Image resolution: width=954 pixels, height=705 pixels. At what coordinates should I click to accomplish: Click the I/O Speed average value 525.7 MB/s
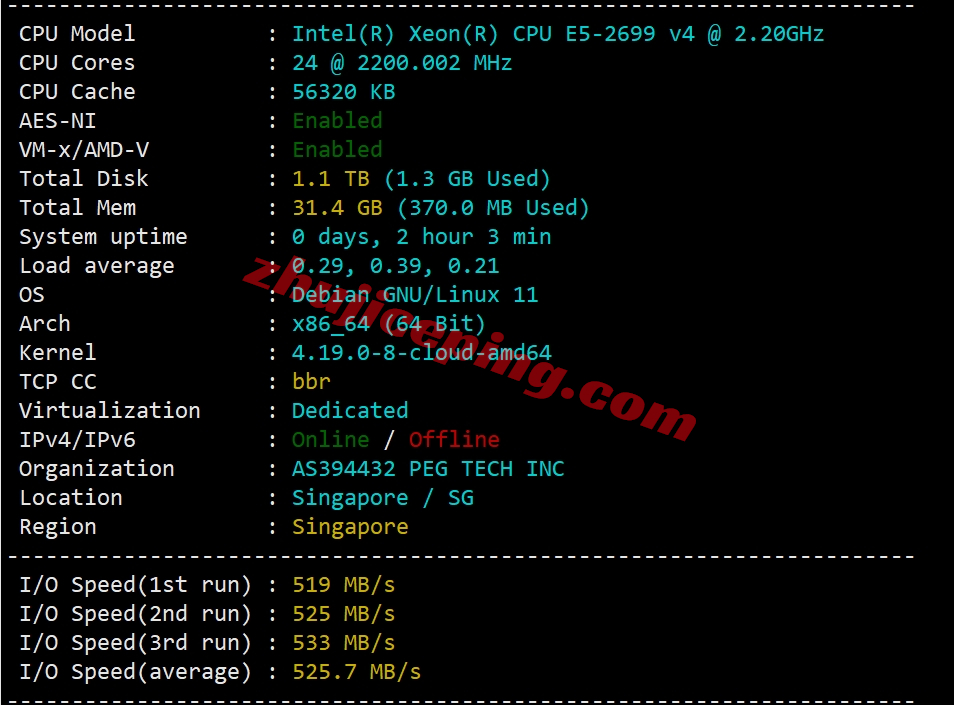coord(357,672)
